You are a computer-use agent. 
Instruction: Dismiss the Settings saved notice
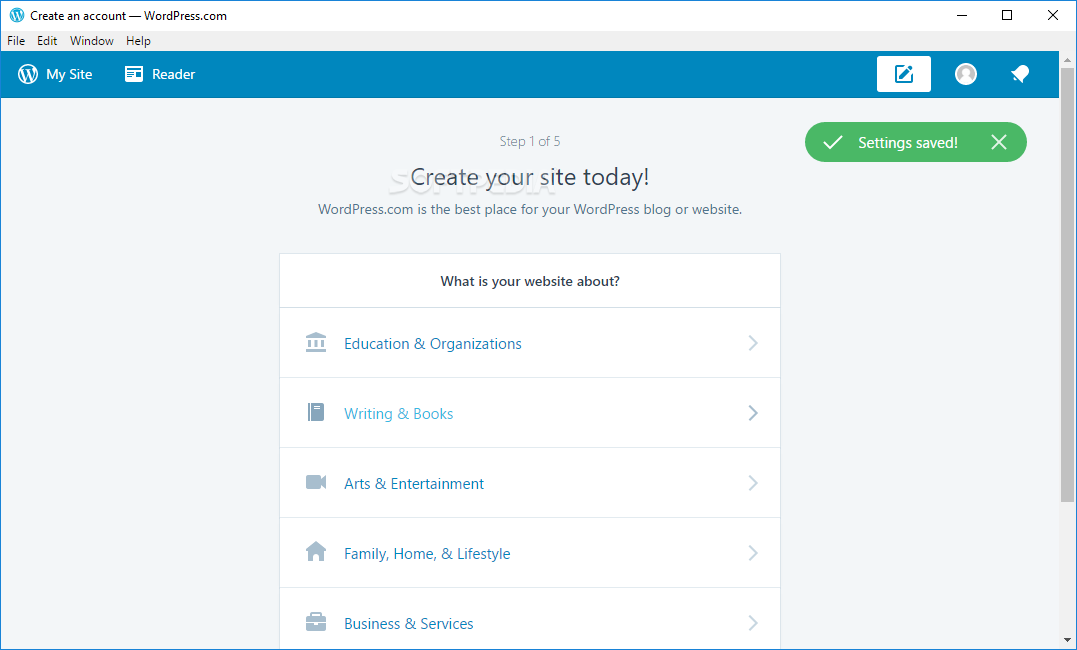click(x=999, y=142)
